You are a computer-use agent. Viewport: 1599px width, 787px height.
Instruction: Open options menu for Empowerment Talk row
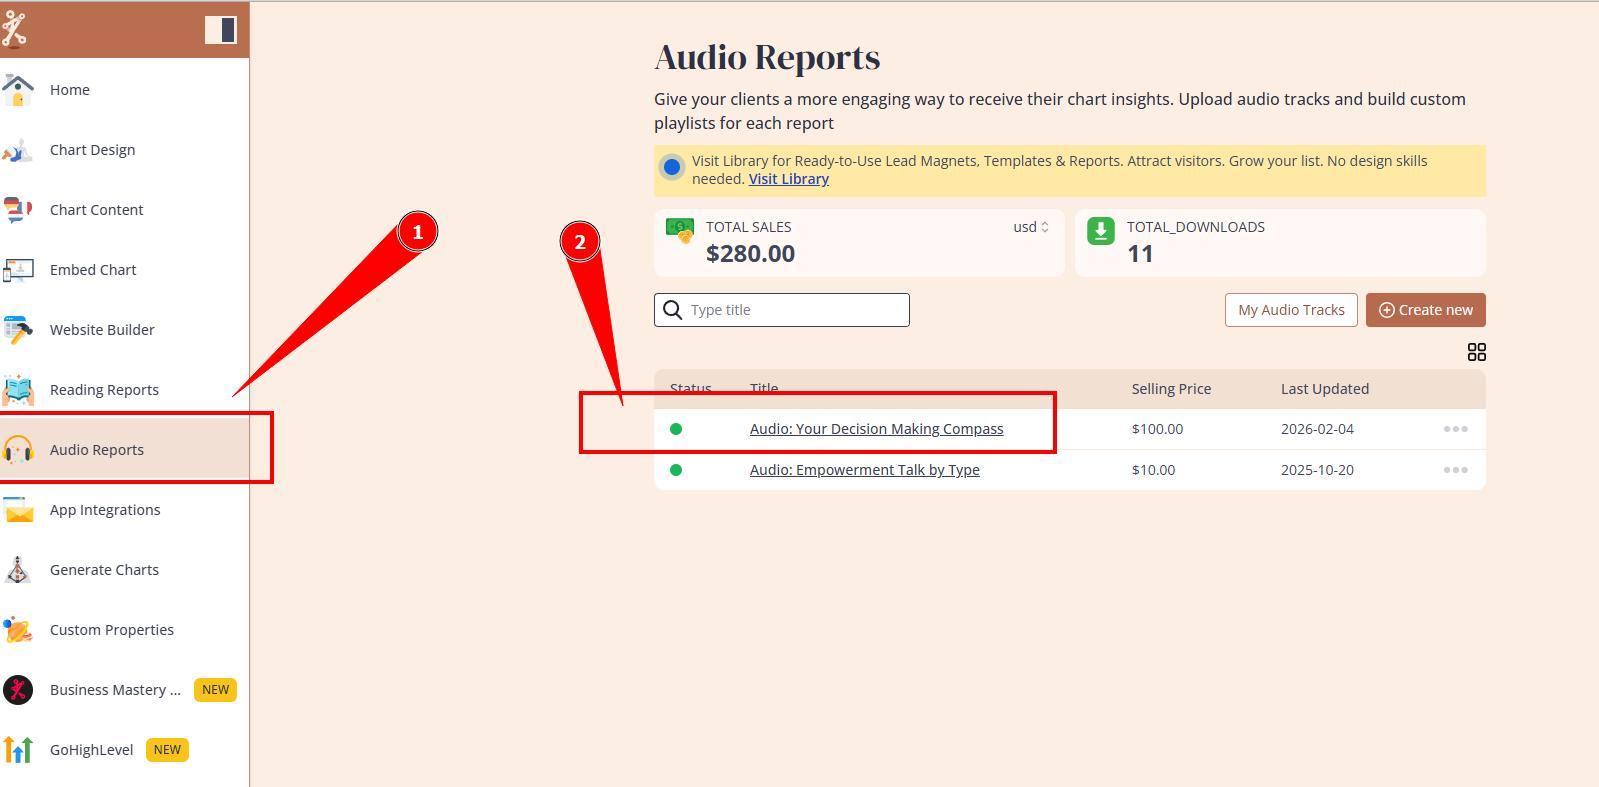[1455, 470]
